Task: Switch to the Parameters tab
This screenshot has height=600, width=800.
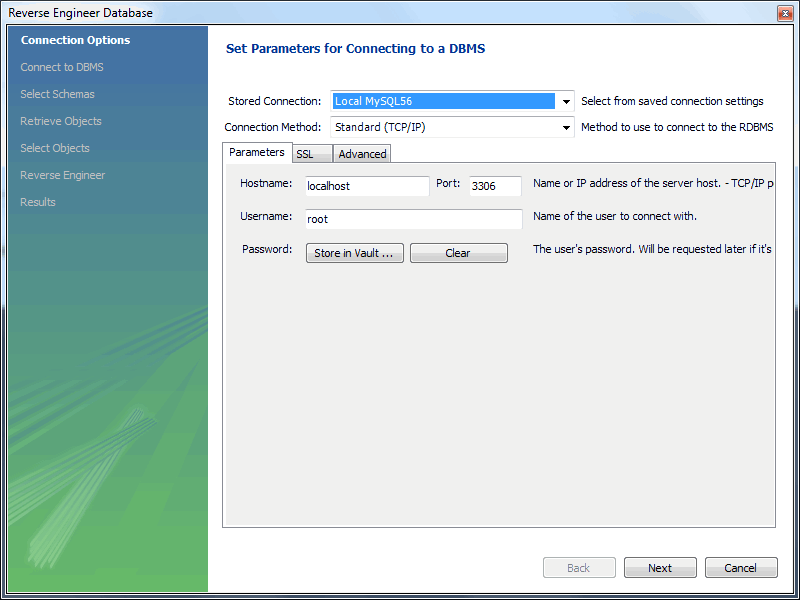Action: tap(256, 153)
